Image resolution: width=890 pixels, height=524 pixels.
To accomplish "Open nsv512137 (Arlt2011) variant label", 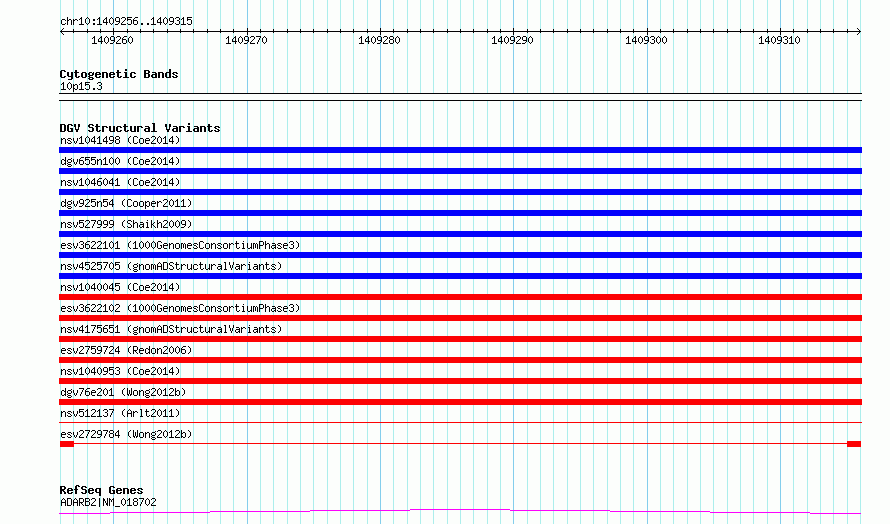I will pos(120,413).
